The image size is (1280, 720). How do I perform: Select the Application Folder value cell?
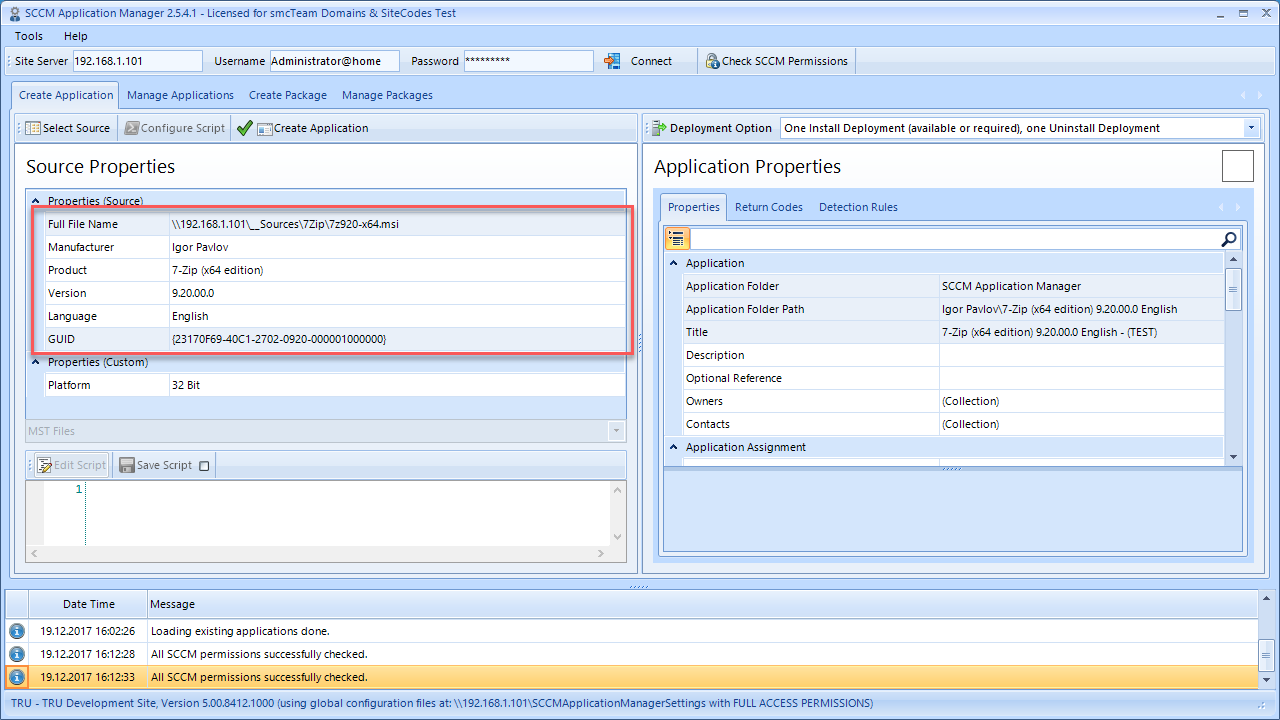click(1081, 286)
